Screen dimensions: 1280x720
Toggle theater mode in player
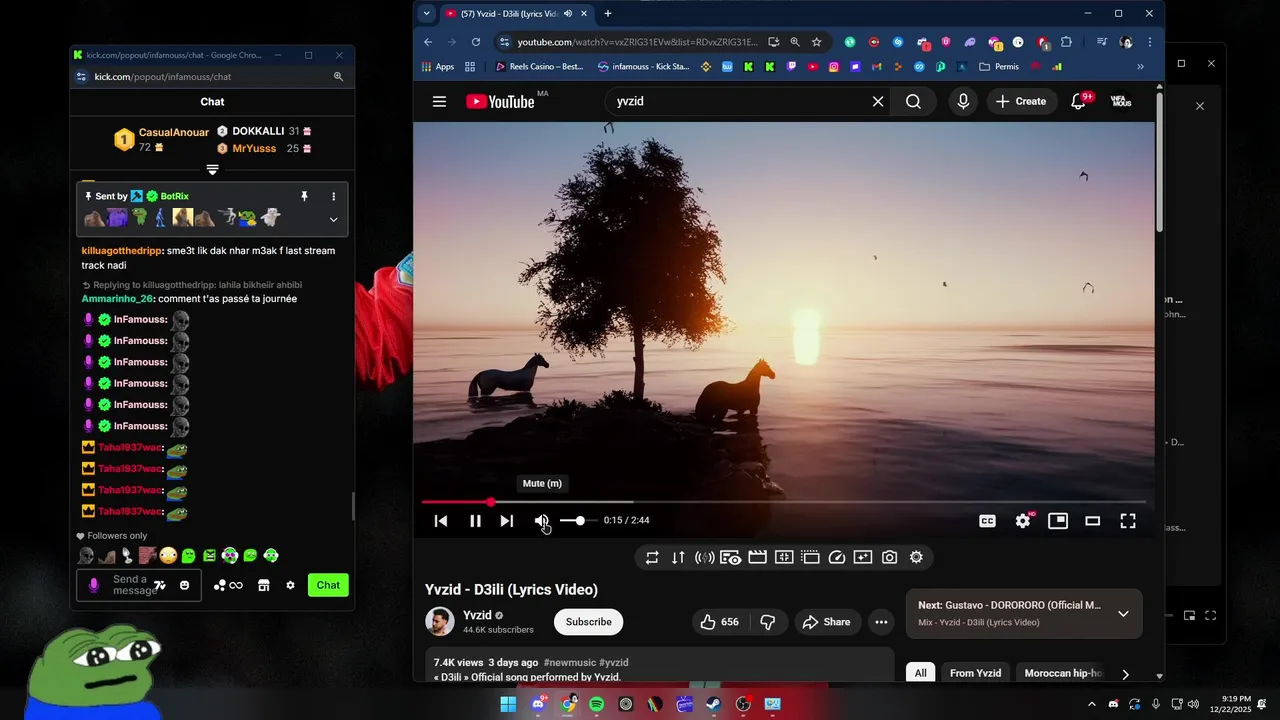click(1093, 521)
